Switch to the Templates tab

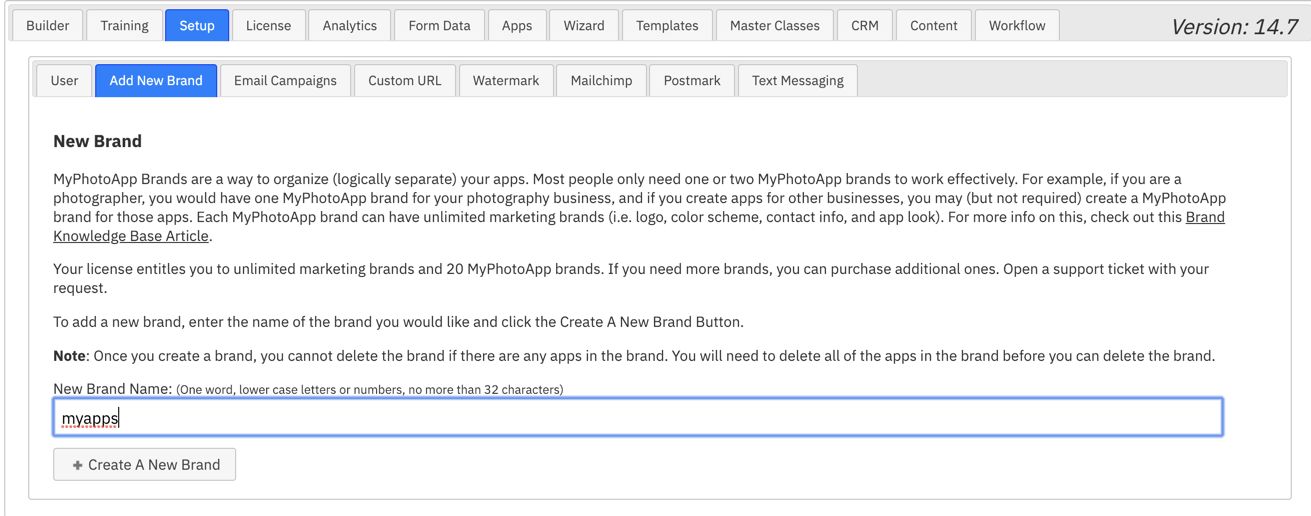point(667,25)
